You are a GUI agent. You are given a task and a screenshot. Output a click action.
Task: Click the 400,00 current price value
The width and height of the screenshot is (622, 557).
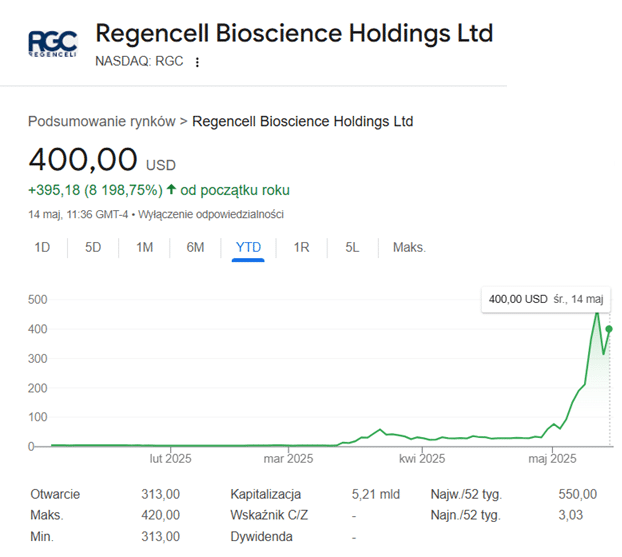pyautogui.click(x=83, y=159)
